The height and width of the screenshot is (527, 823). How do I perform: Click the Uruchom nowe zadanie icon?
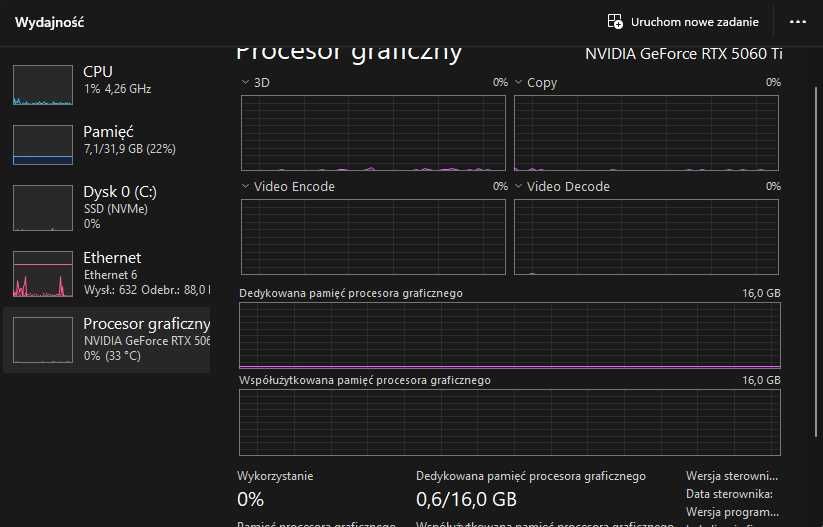(615, 22)
